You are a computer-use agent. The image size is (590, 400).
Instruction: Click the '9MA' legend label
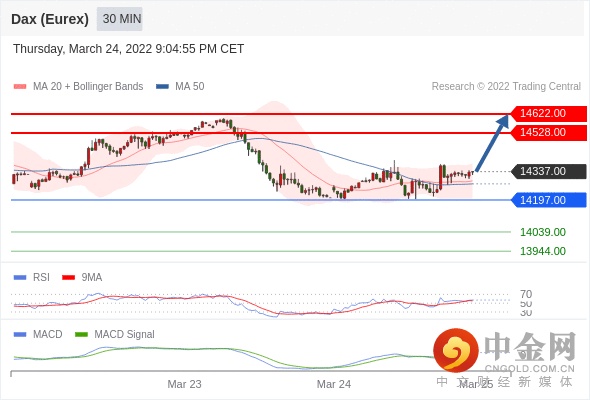pyautogui.click(x=92, y=278)
